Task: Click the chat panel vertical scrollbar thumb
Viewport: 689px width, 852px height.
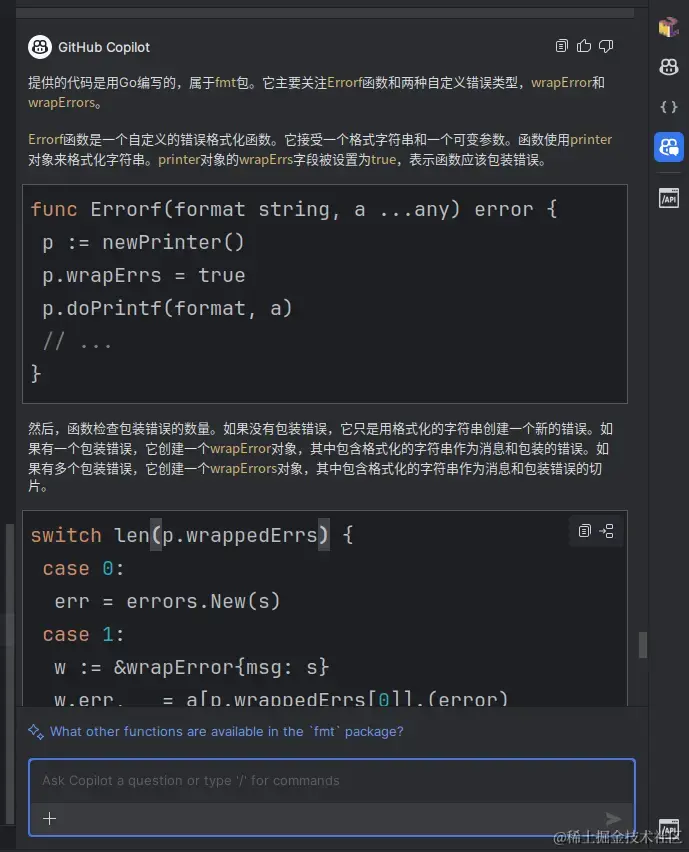Action: 643,644
